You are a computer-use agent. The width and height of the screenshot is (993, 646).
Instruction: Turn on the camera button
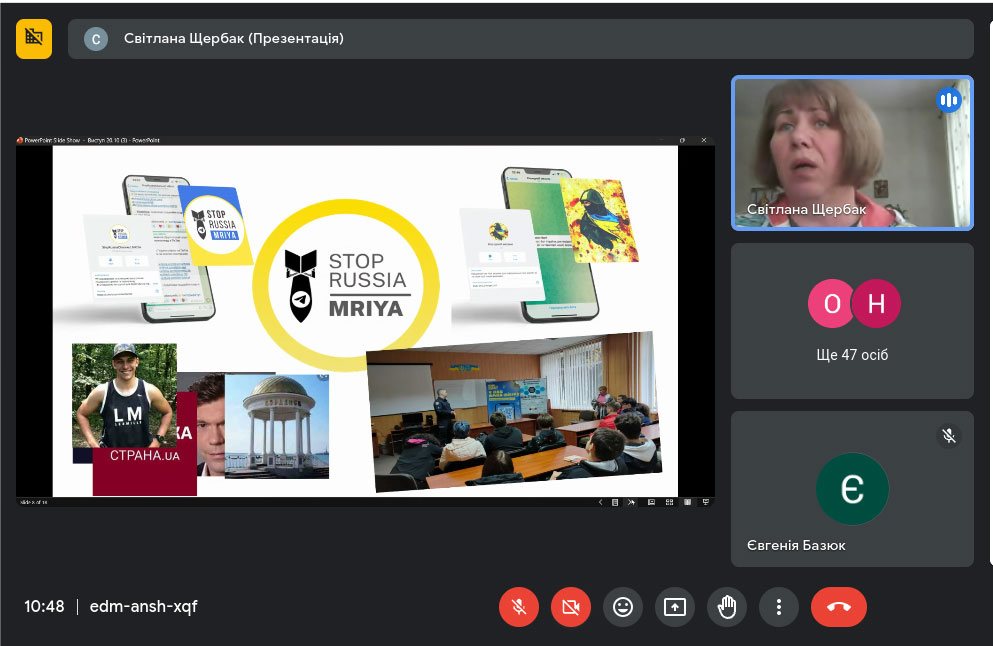coord(571,607)
